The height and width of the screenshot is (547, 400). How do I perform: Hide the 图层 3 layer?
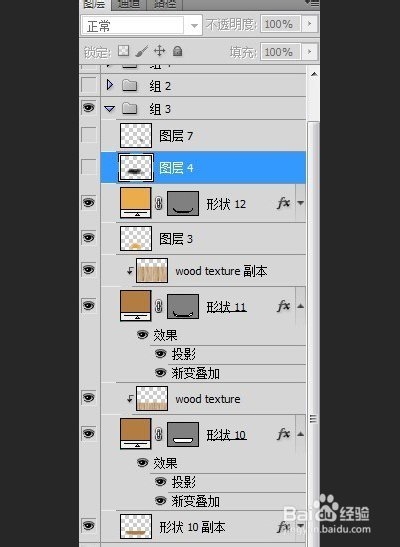point(89,238)
